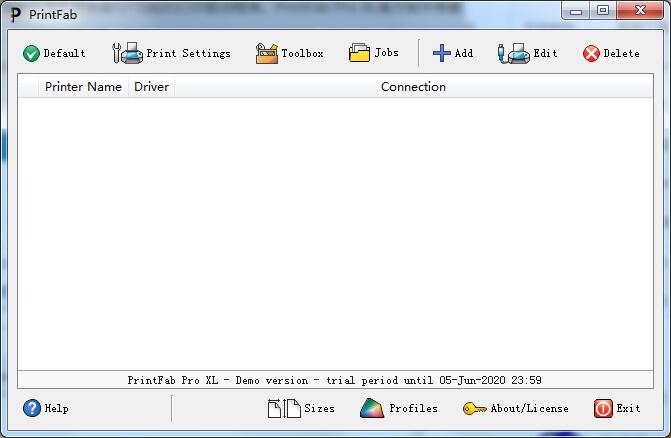Click the red Exit power icon
The width and height of the screenshot is (671, 438).
click(603, 408)
